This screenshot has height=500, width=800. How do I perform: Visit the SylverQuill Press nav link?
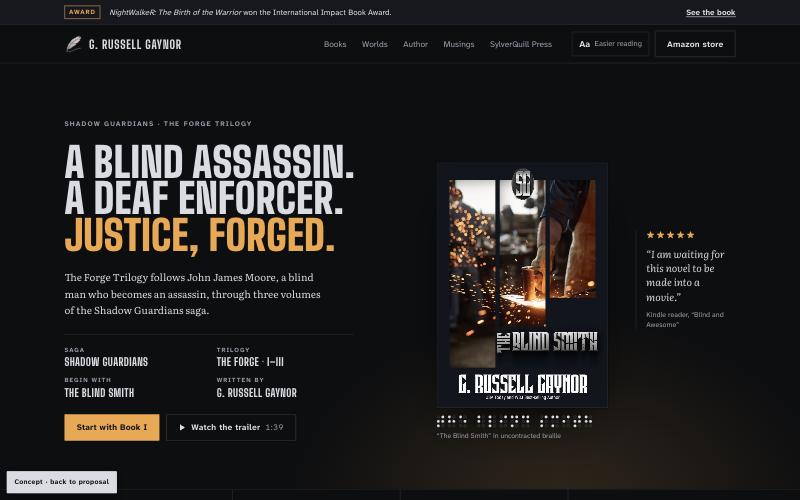(520, 44)
